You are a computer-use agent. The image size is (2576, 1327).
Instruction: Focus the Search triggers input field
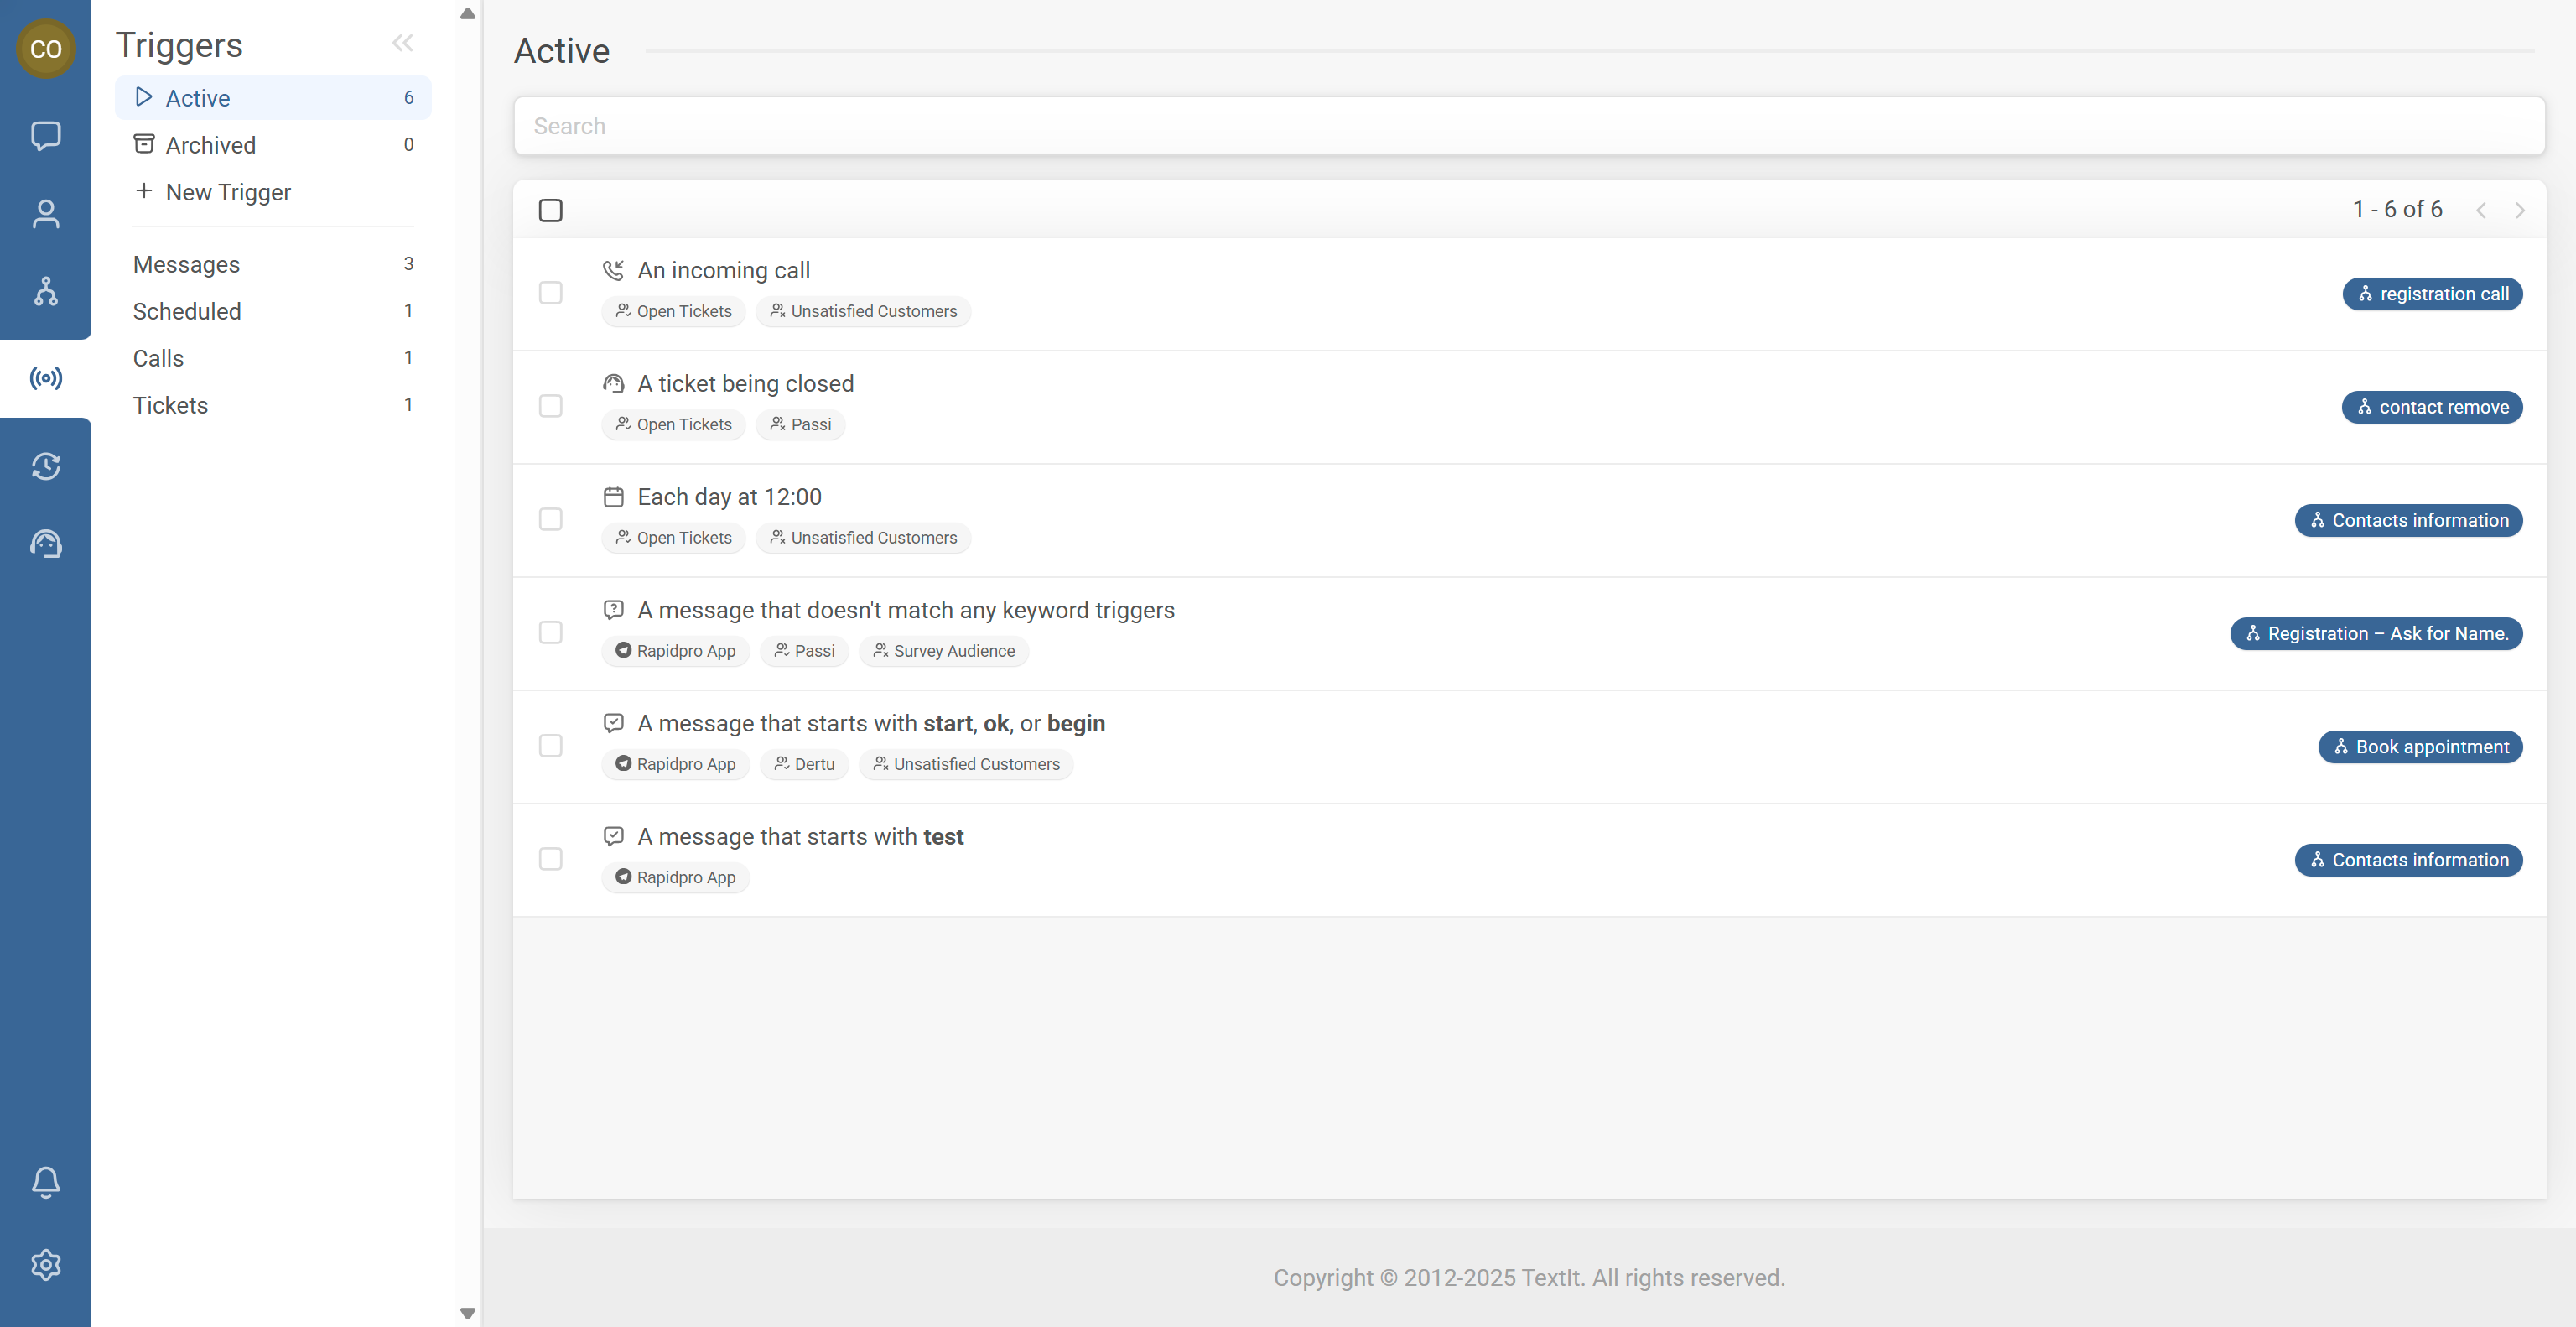pyautogui.click(x=1528, y=126)
